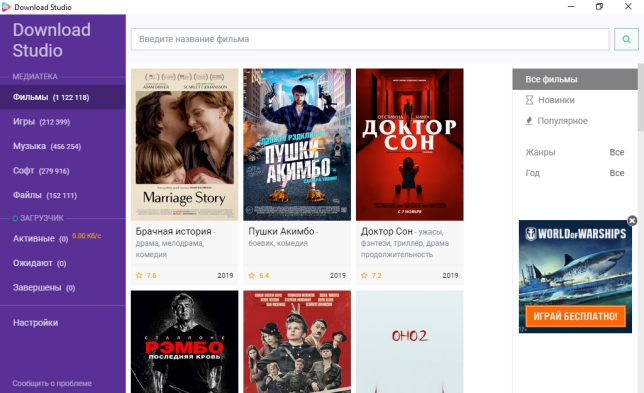The height and width of the screenshot is (393, 644).
Task: Click the Брачная история title text
Action: [x=173, y=232]
